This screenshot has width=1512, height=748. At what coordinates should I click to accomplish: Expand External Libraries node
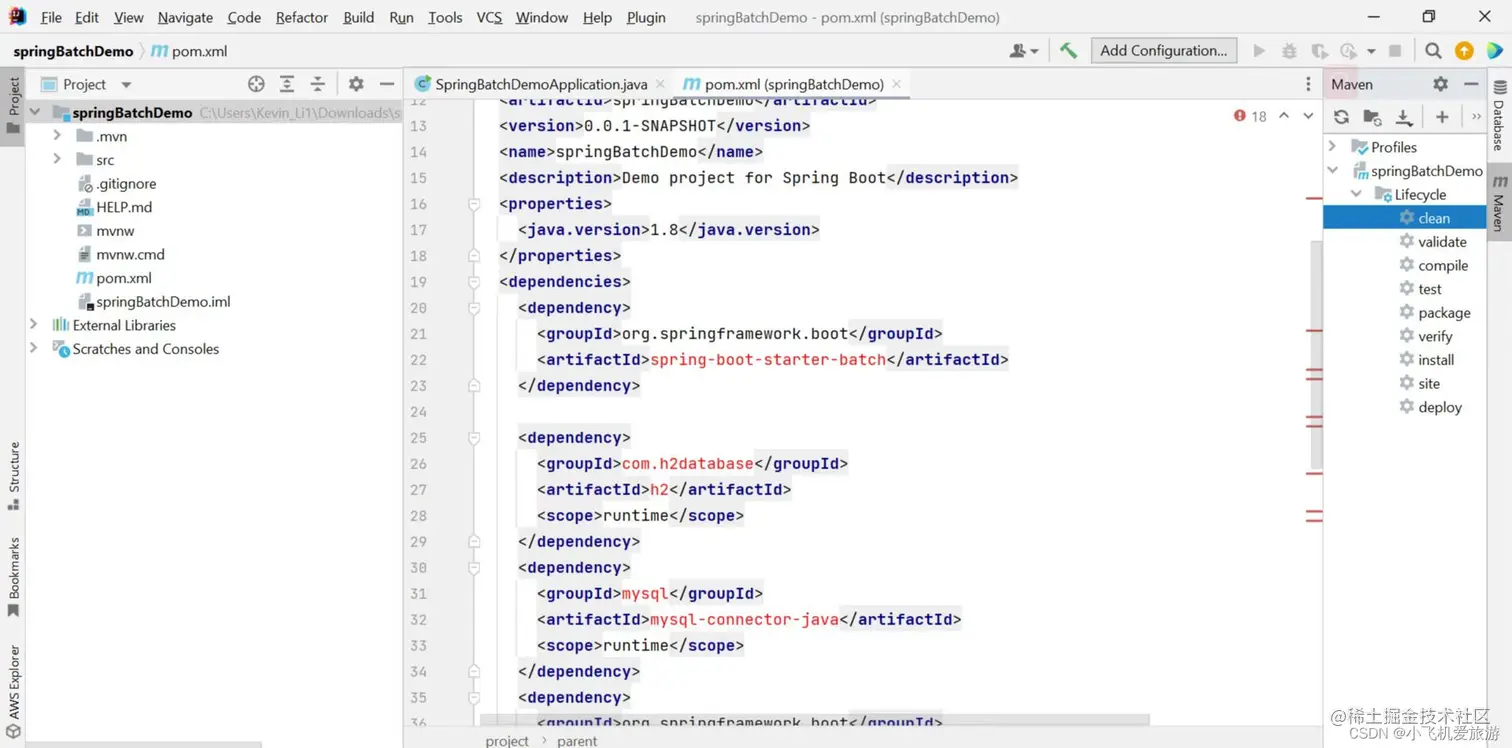[x=34, y=324]
